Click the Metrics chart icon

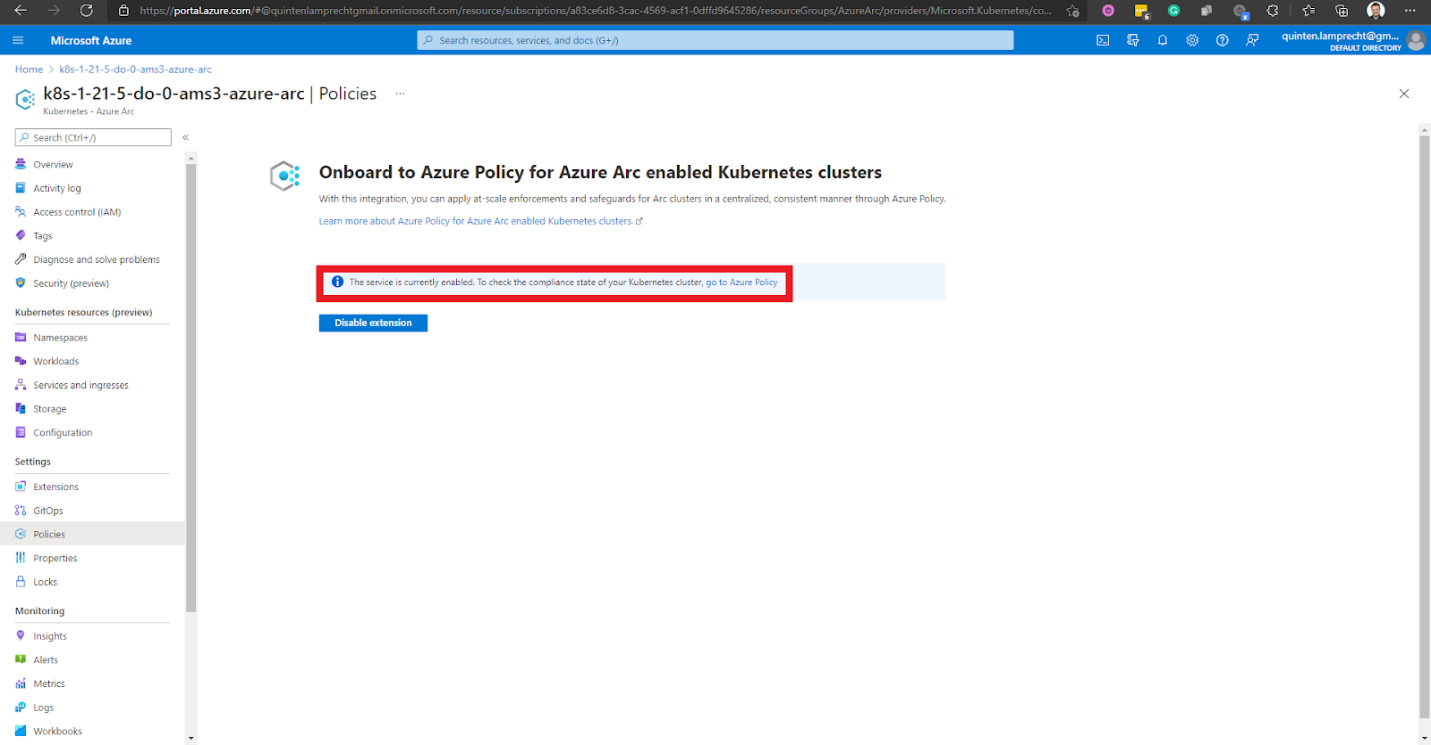coord(21,684)
